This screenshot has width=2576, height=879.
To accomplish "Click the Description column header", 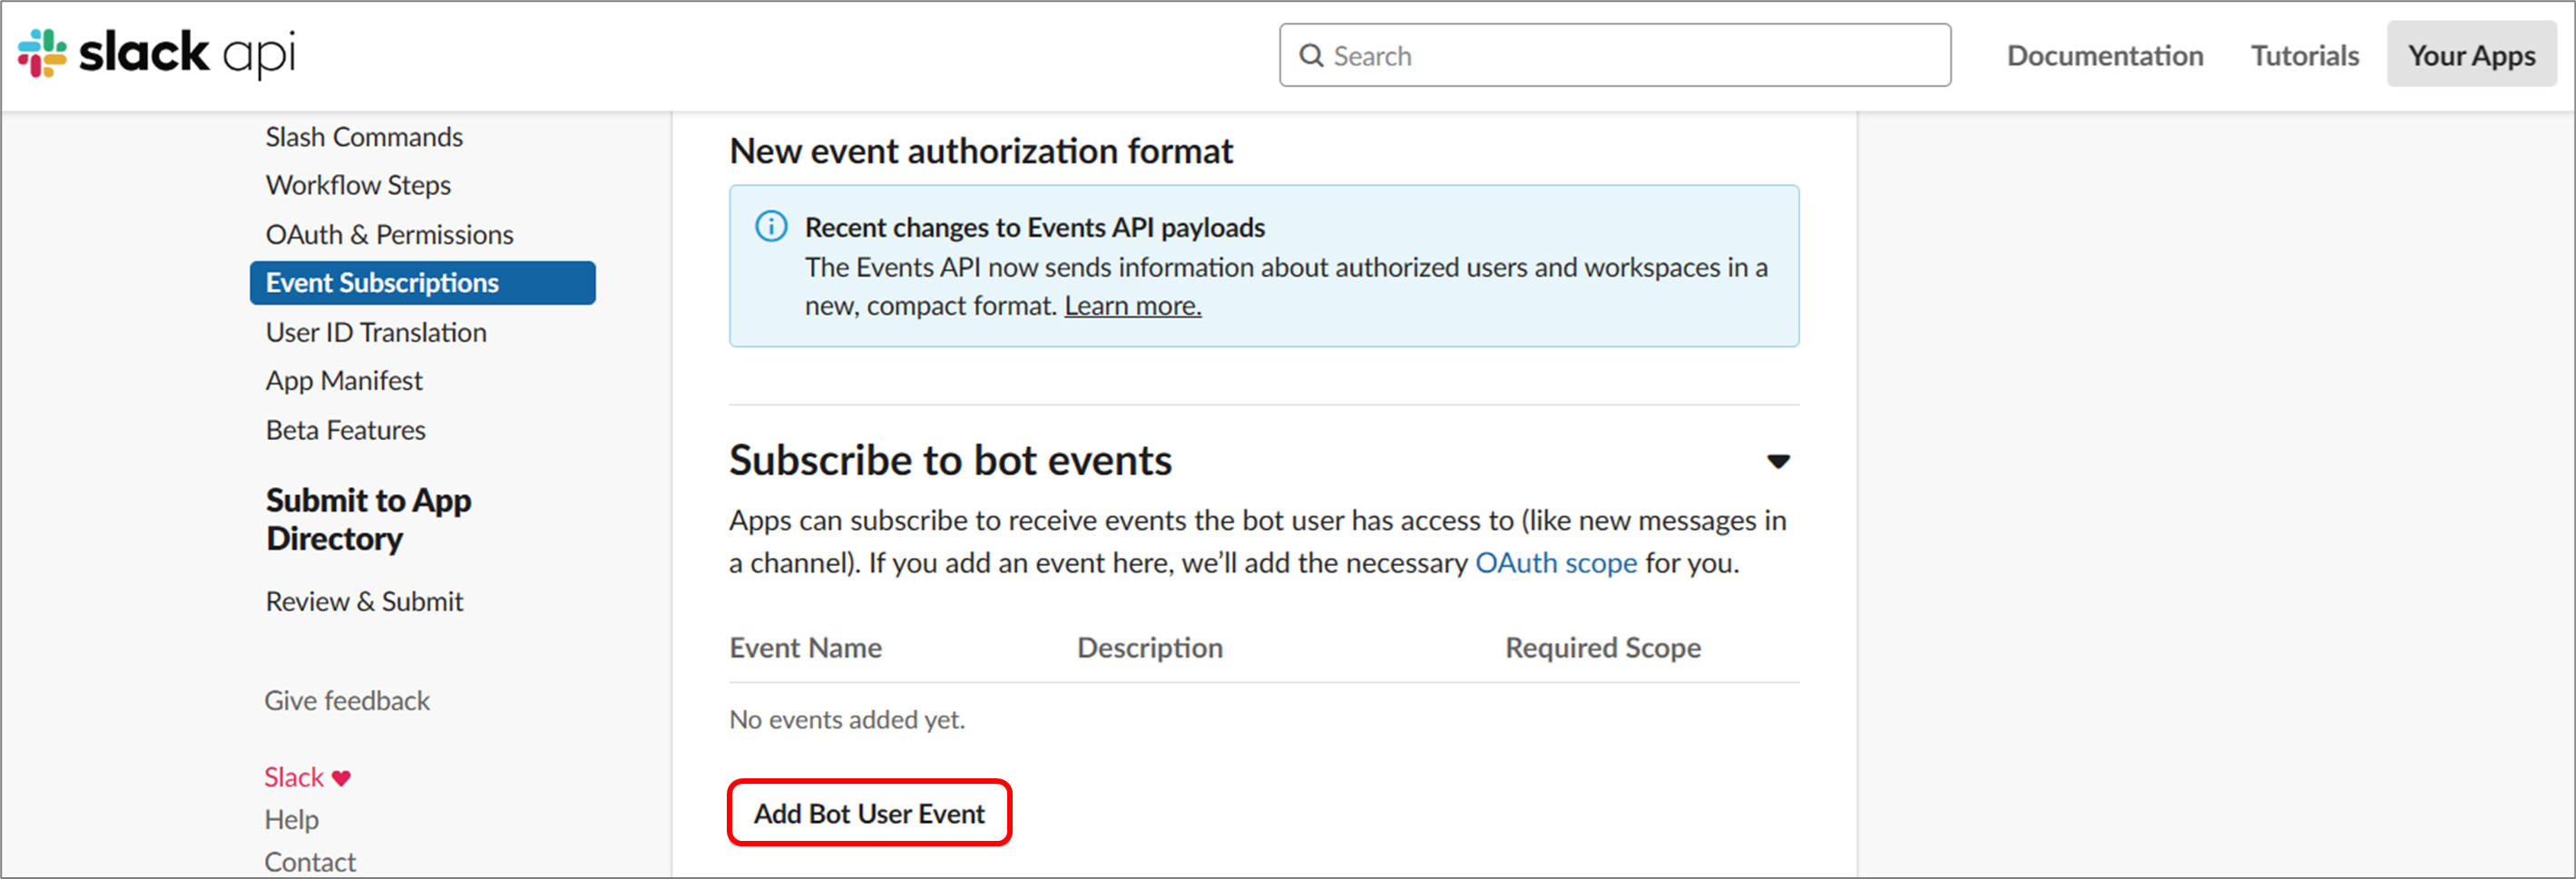I will (x=1150, y=648).
